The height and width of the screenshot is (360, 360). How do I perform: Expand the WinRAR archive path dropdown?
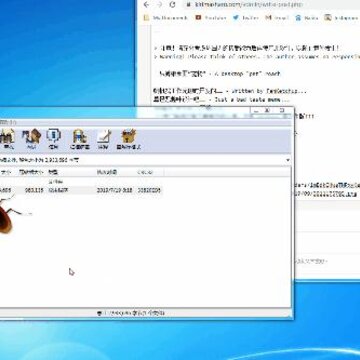coord(288,160)
